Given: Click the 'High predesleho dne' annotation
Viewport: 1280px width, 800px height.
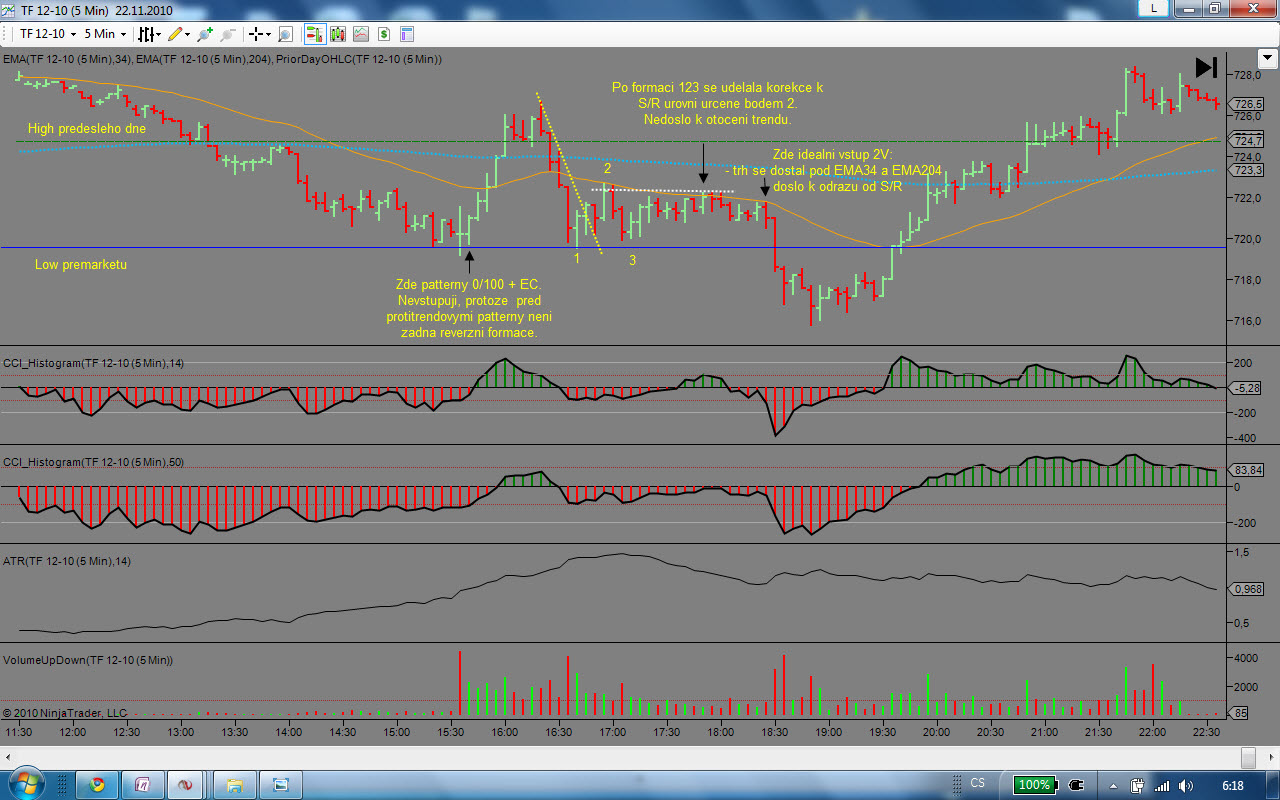Looking at the screenshot, I should click(x=87, y=128).
